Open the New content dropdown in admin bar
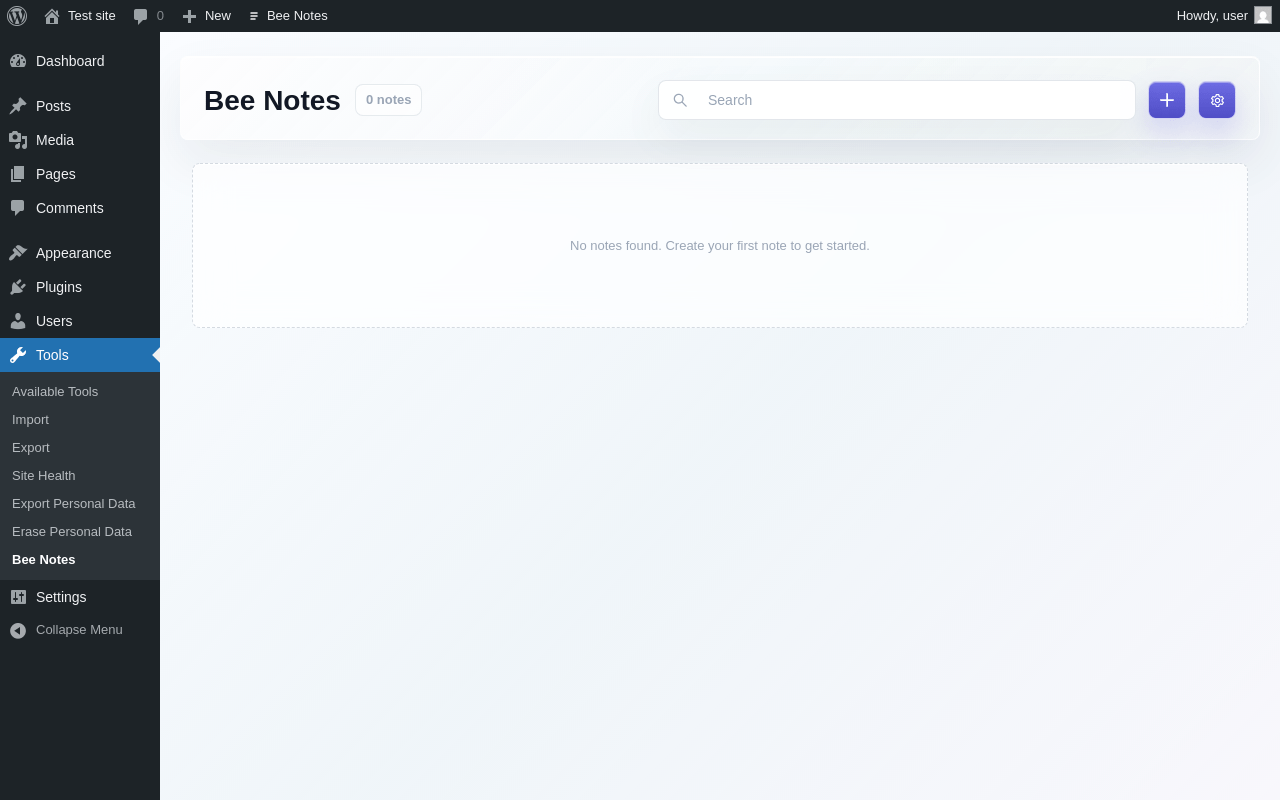Screen dimensions: 1280x800 click(x=206, y=16)
